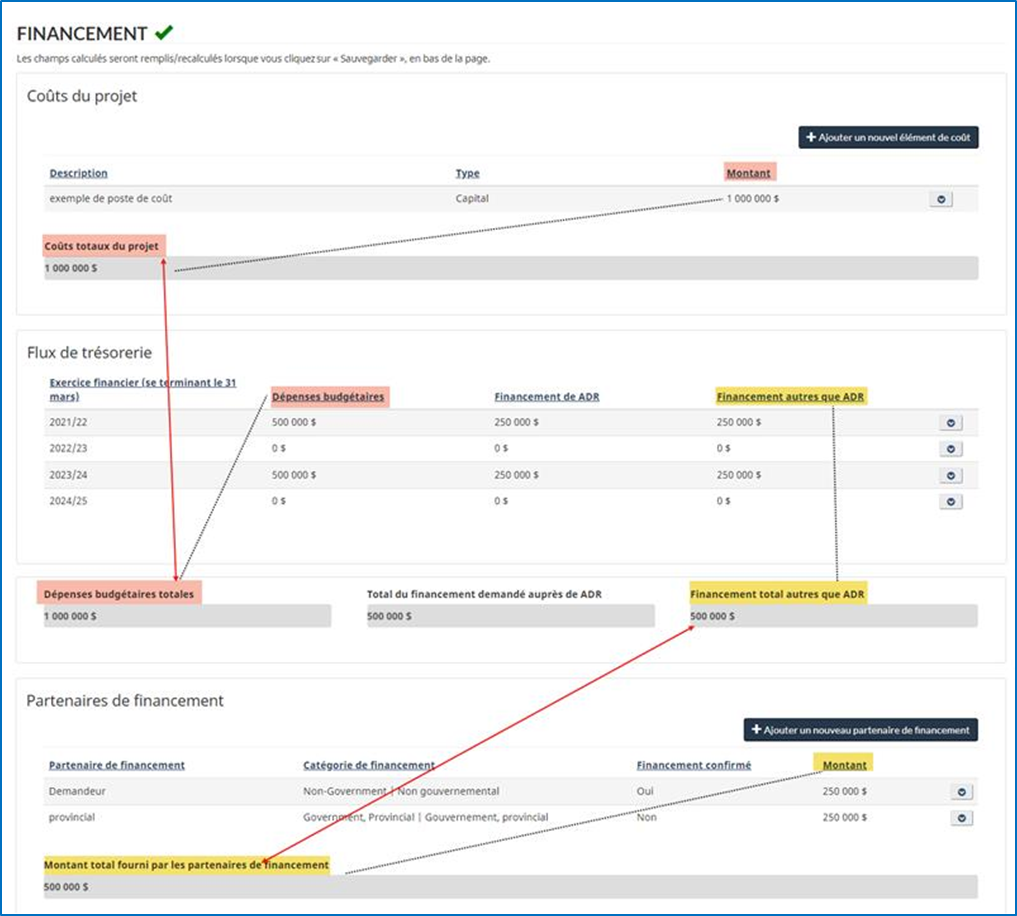1017x916 pixels.
Task: Click the 'Dépenses budgétaires totales' value field
Action: coord(187,616)
